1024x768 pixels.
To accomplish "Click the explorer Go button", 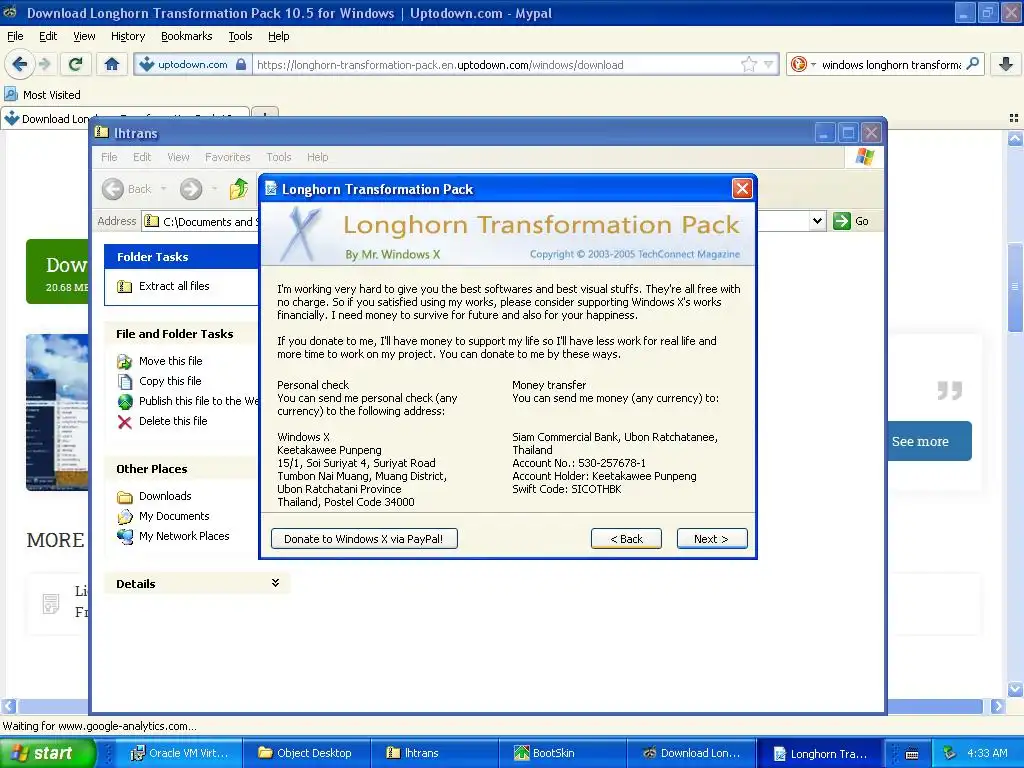I will [852, 221].
